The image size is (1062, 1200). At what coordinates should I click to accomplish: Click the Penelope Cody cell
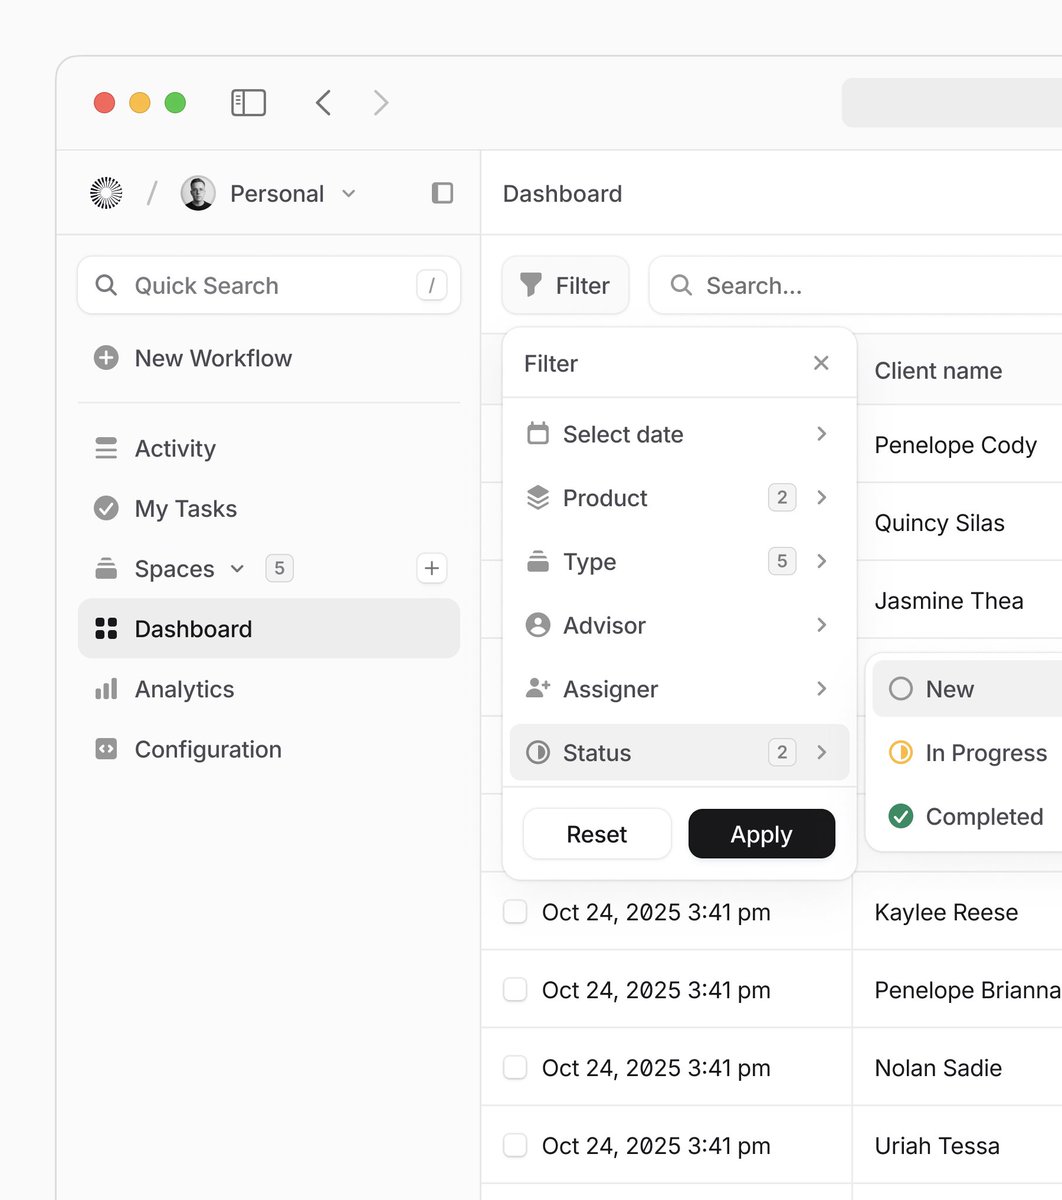click(955, 445)
